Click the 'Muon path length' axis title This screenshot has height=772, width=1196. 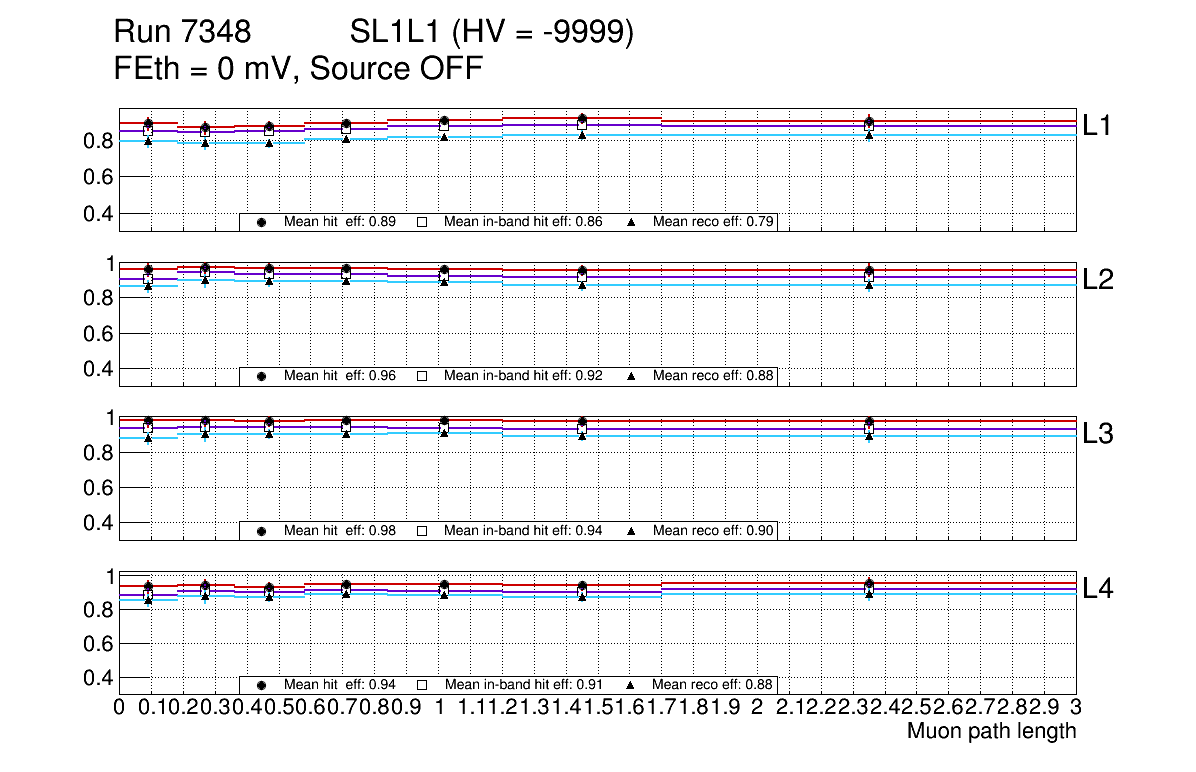[991, 731]
